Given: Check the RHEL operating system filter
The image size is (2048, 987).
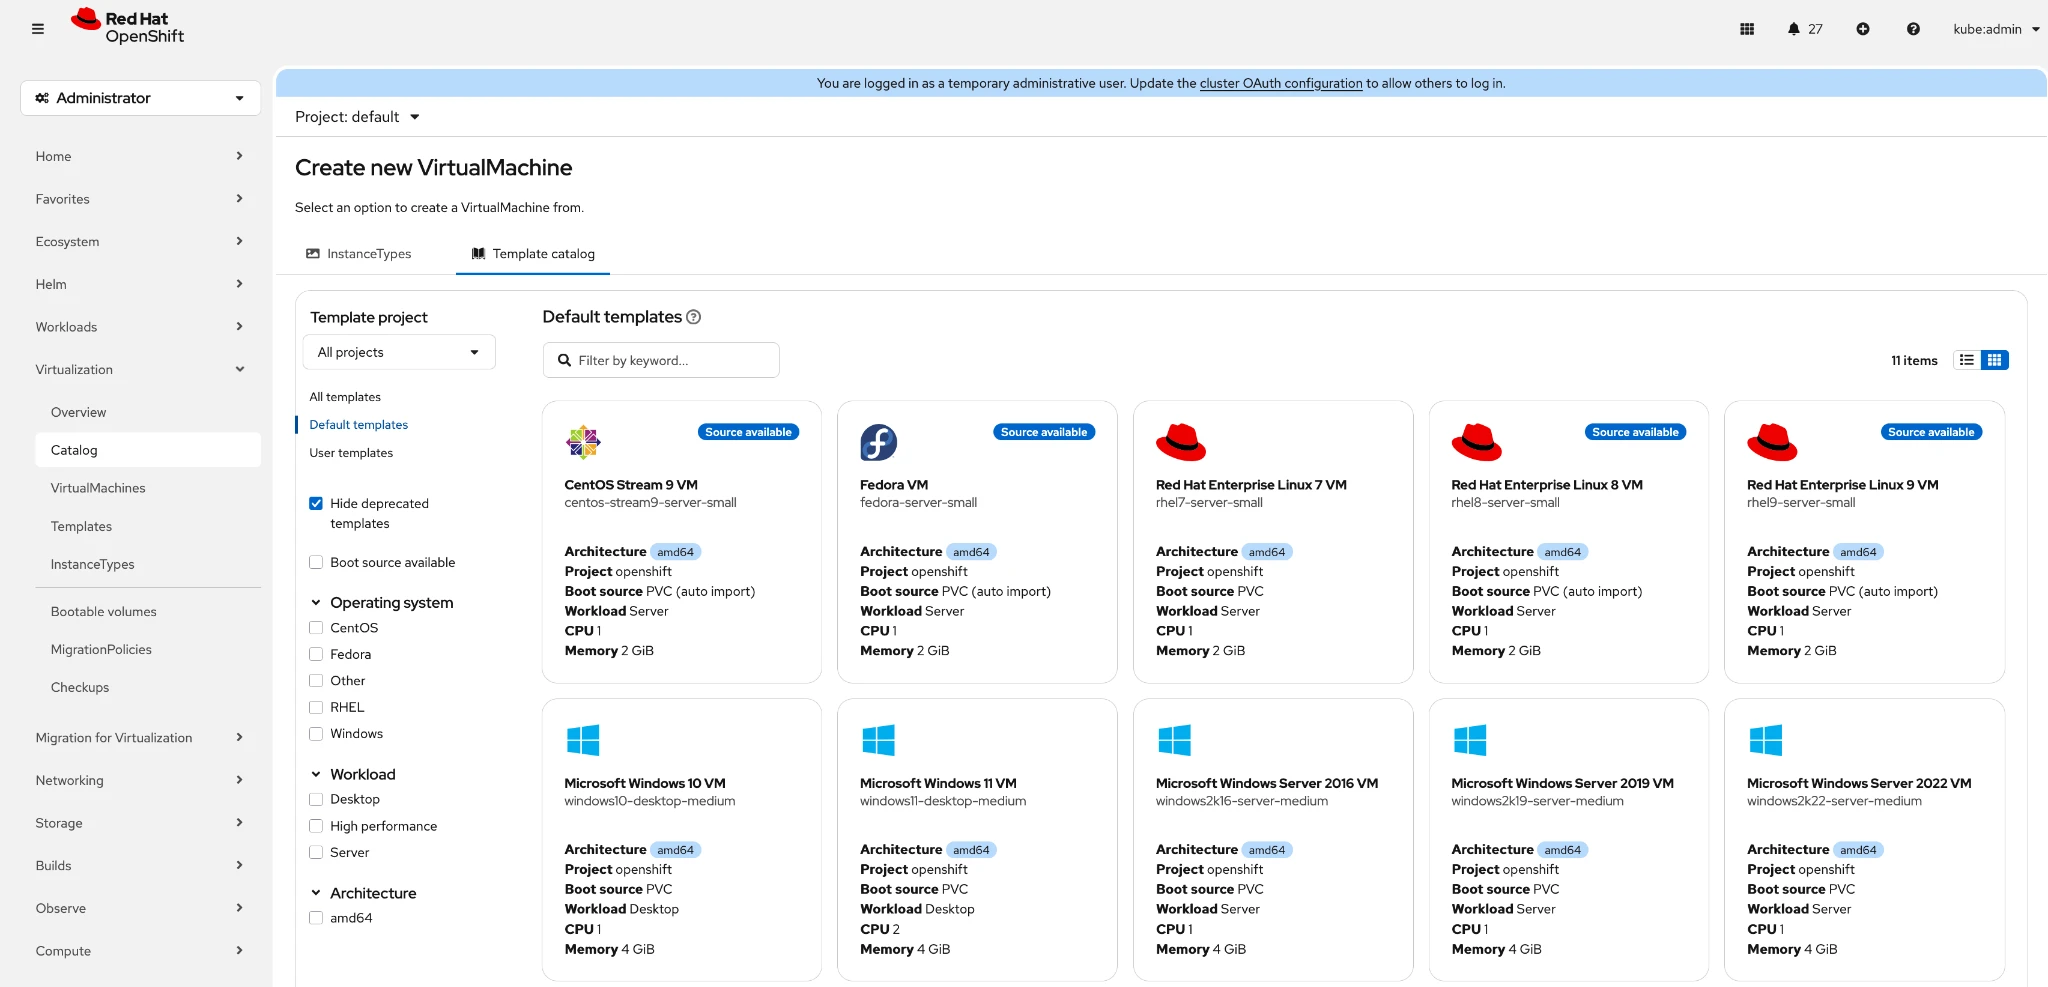Looking at the screenshot, I should 316,708.
